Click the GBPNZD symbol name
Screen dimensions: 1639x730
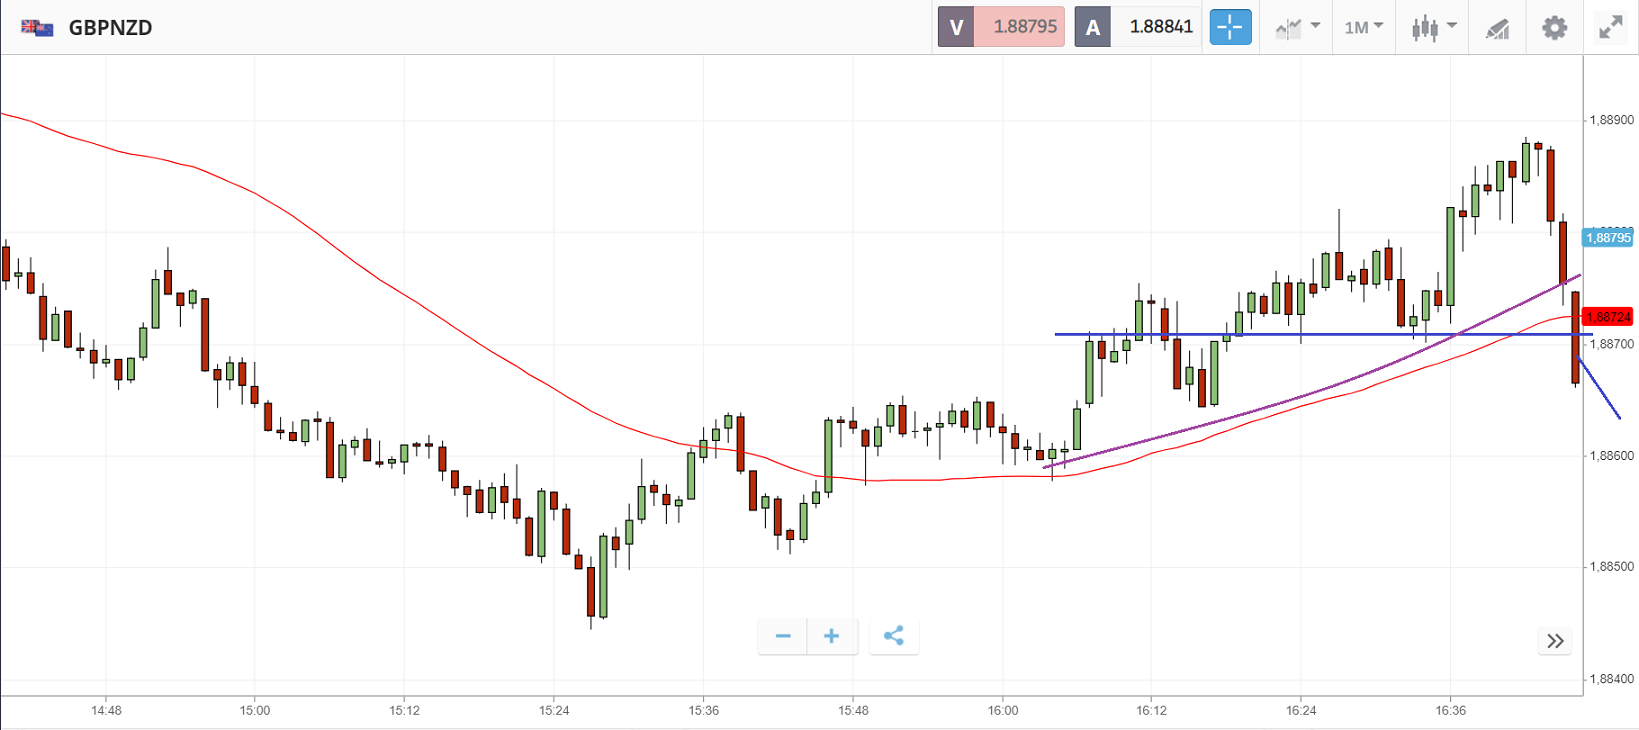coord(110,27)
